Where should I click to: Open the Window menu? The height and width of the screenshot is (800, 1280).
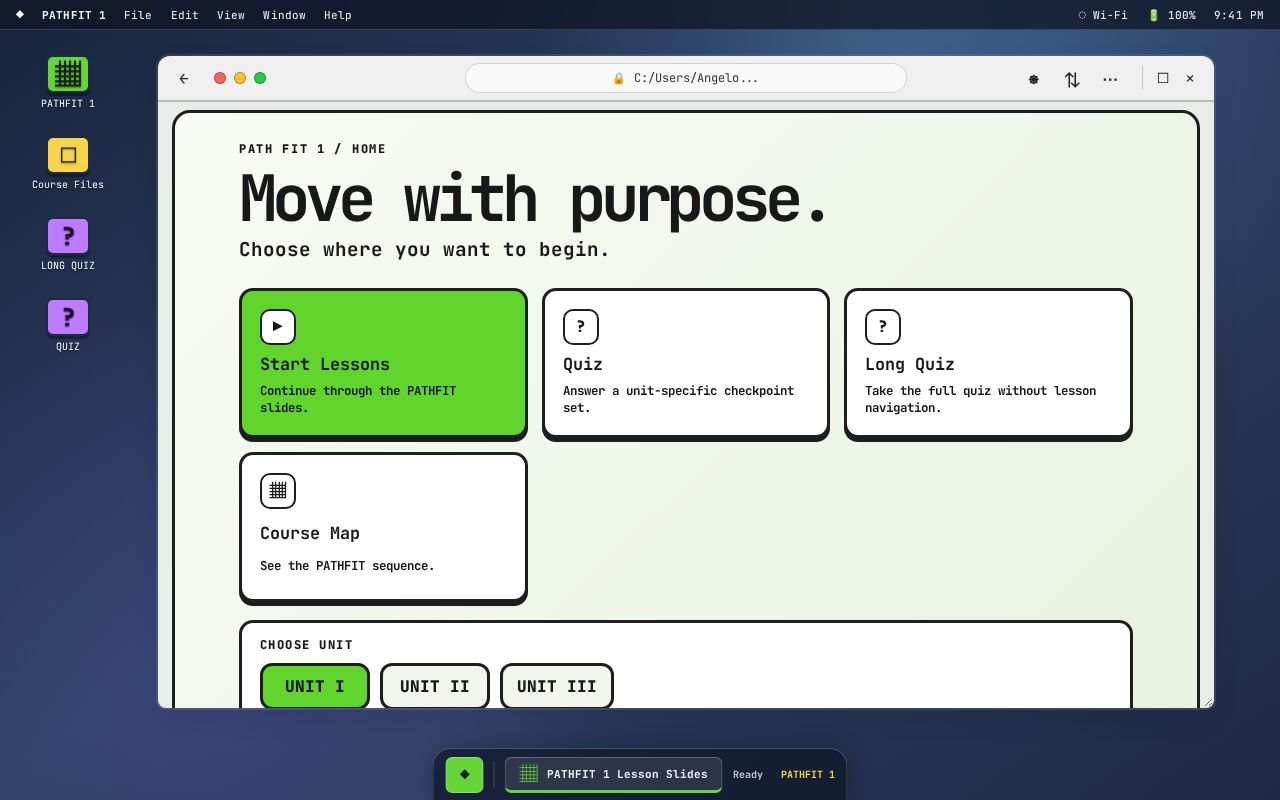coord(284,15)
